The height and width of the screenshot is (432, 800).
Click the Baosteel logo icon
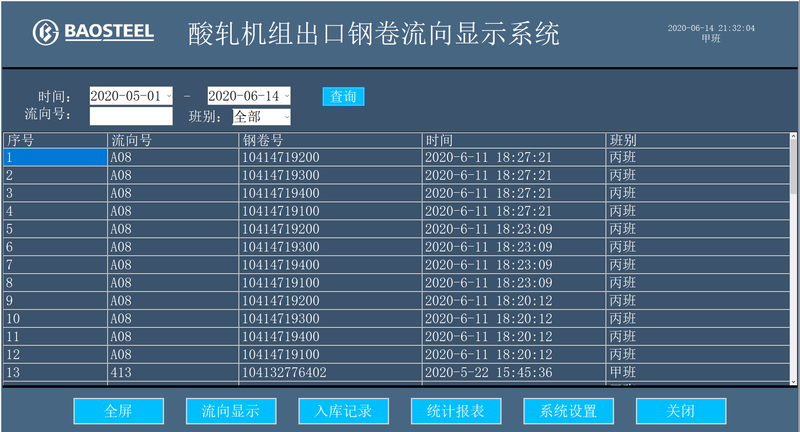(x=46, y=32)
